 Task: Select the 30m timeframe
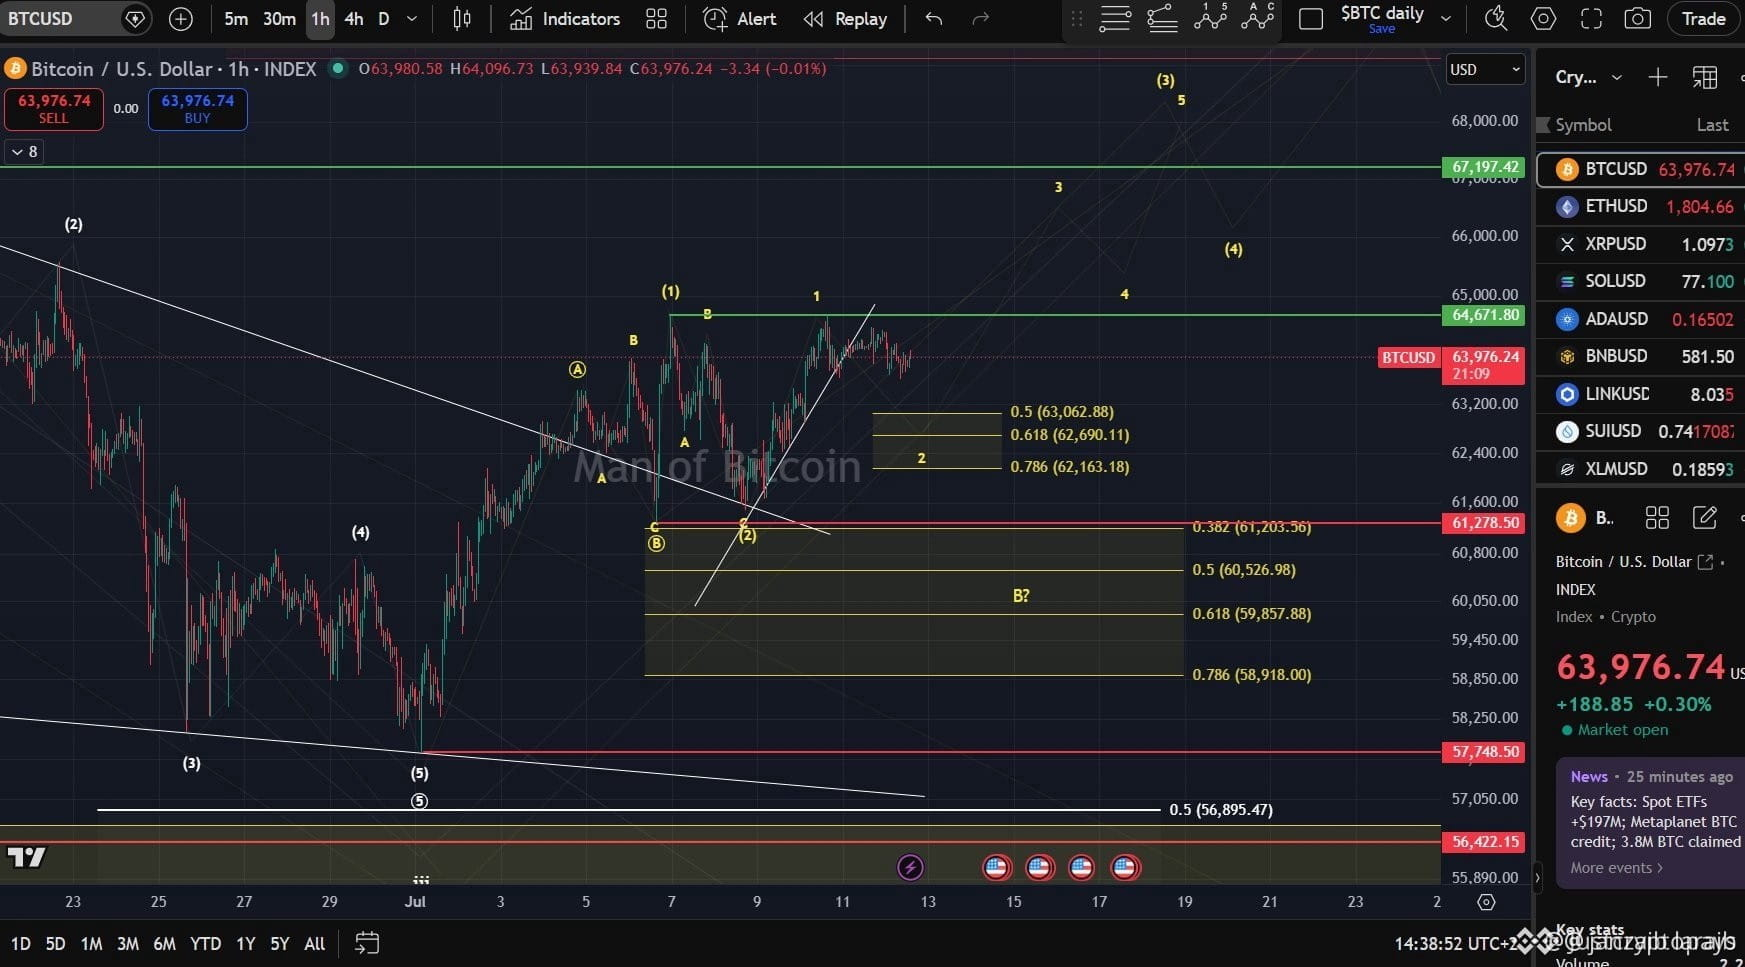pyautogui.click(x=279, y=19)
